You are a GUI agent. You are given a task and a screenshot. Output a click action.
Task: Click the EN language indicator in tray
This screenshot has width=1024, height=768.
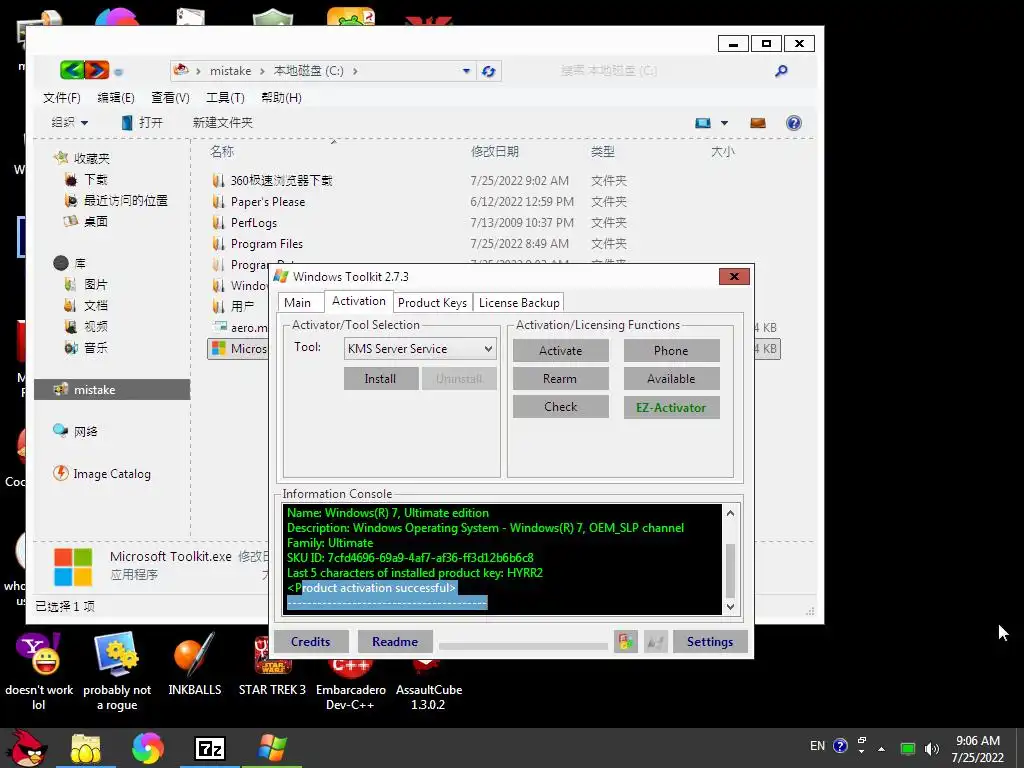click(818, 746)
